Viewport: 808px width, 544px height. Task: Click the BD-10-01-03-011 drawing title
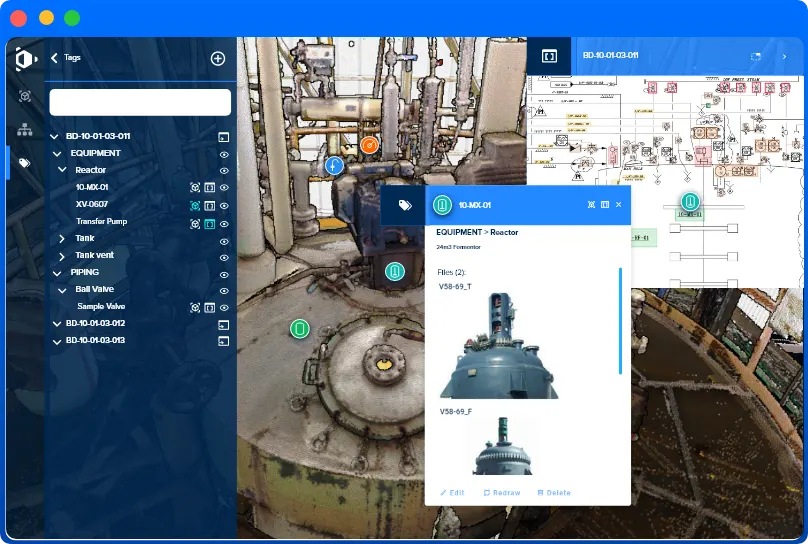tap(610, 56)
